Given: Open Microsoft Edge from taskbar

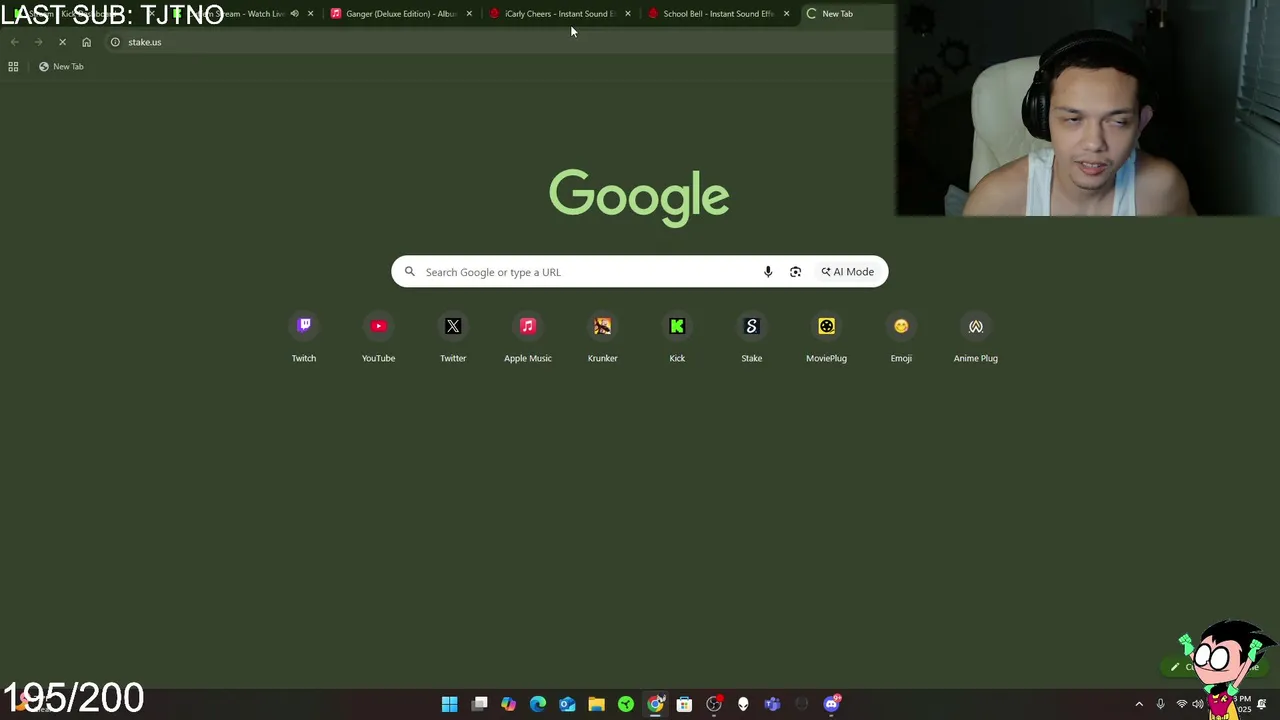Looking at the screenshot, I should coord(538,704).
